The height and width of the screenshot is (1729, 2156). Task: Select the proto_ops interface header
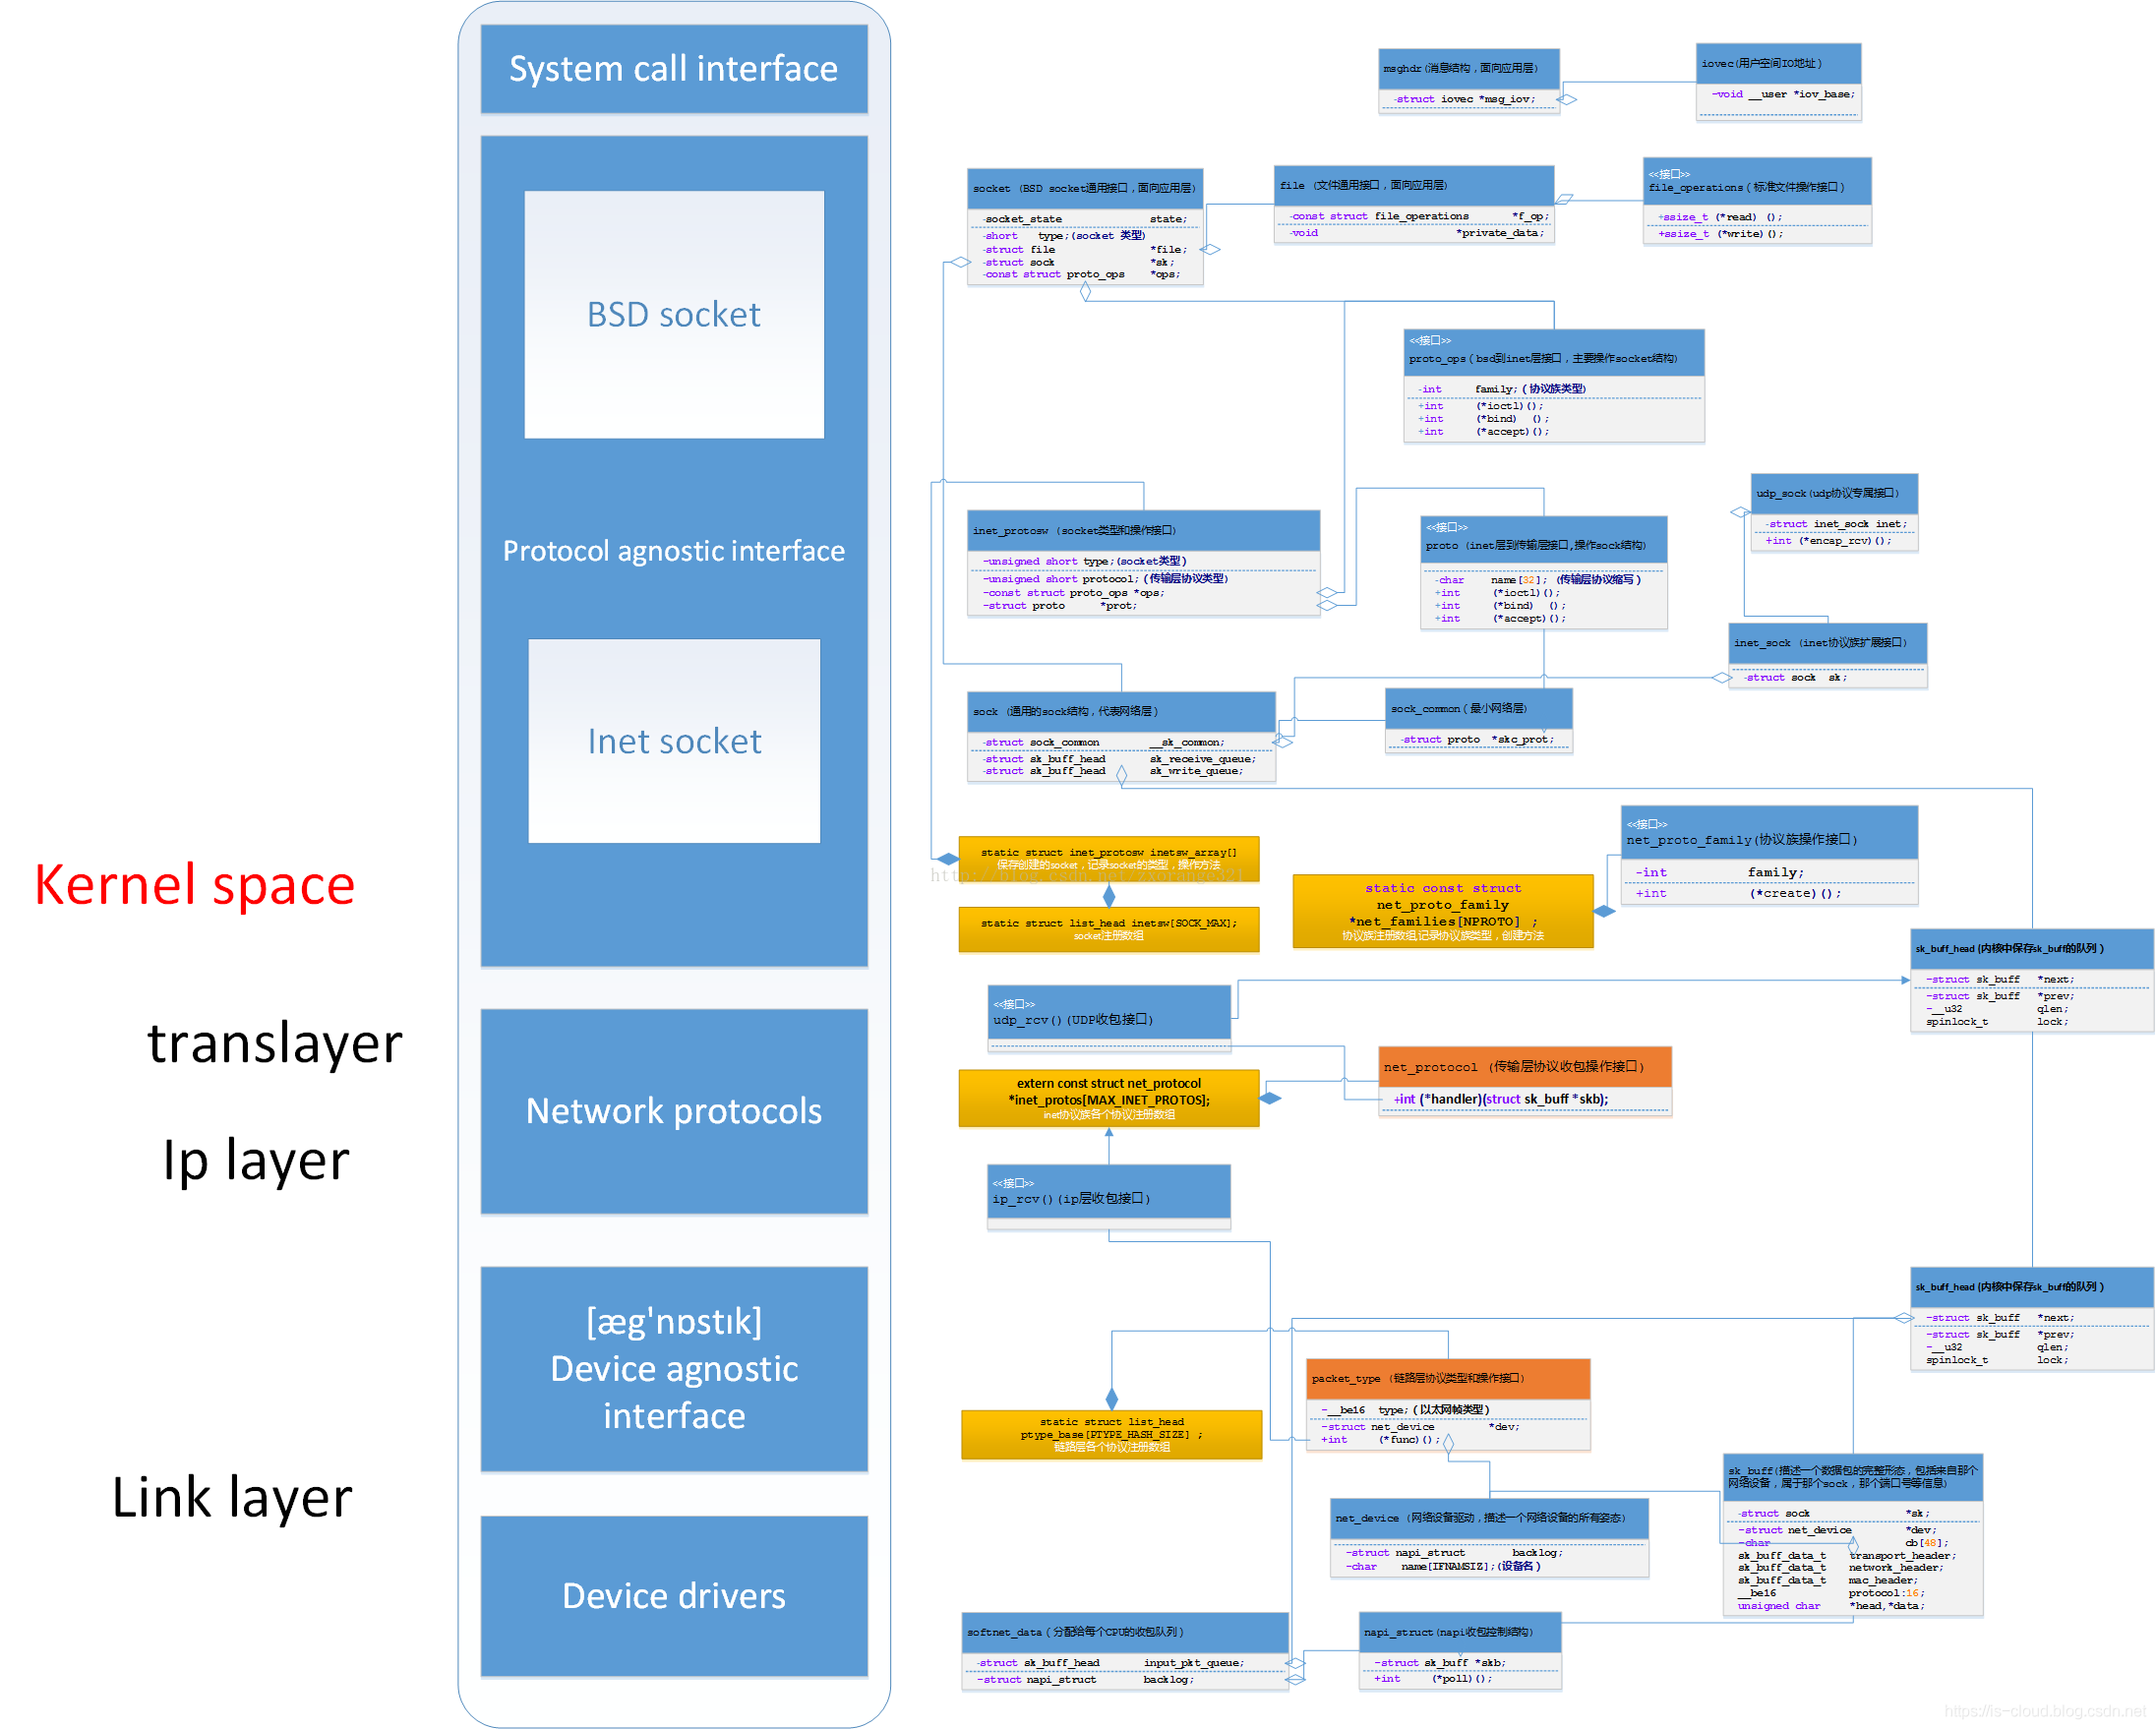click(1554, 352)
